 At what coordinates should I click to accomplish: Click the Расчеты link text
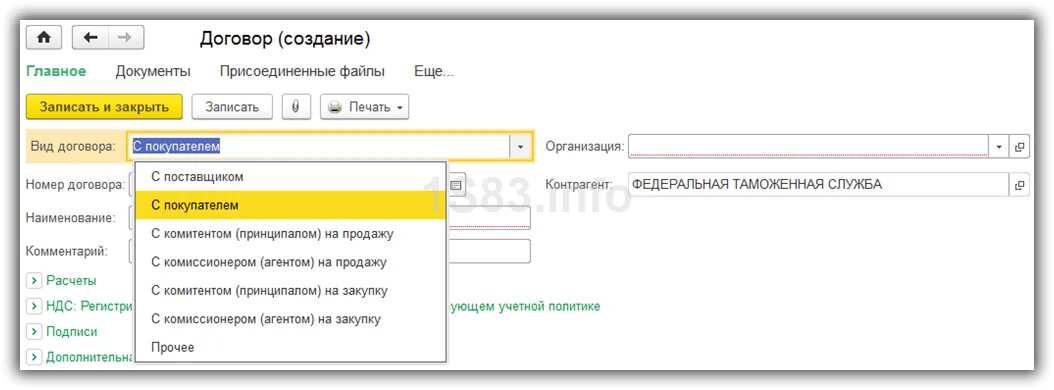tap(71, 280)
